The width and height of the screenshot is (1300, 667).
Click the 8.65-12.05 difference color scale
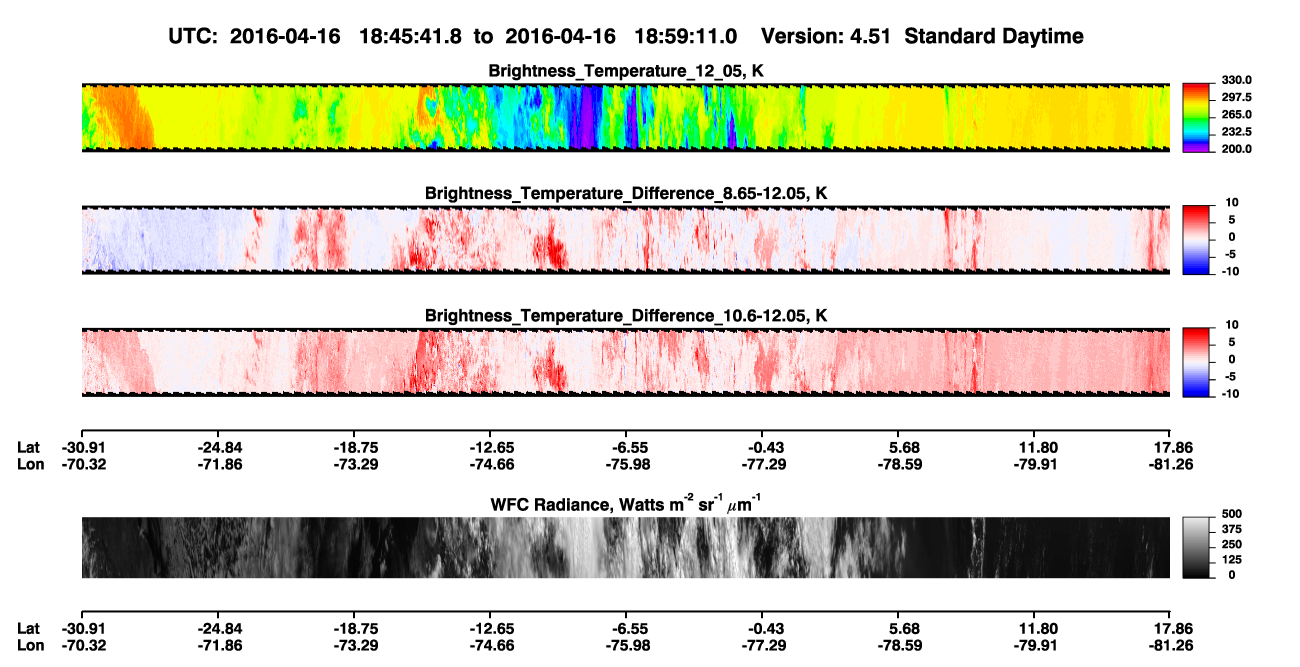[x=1195, y=239]
